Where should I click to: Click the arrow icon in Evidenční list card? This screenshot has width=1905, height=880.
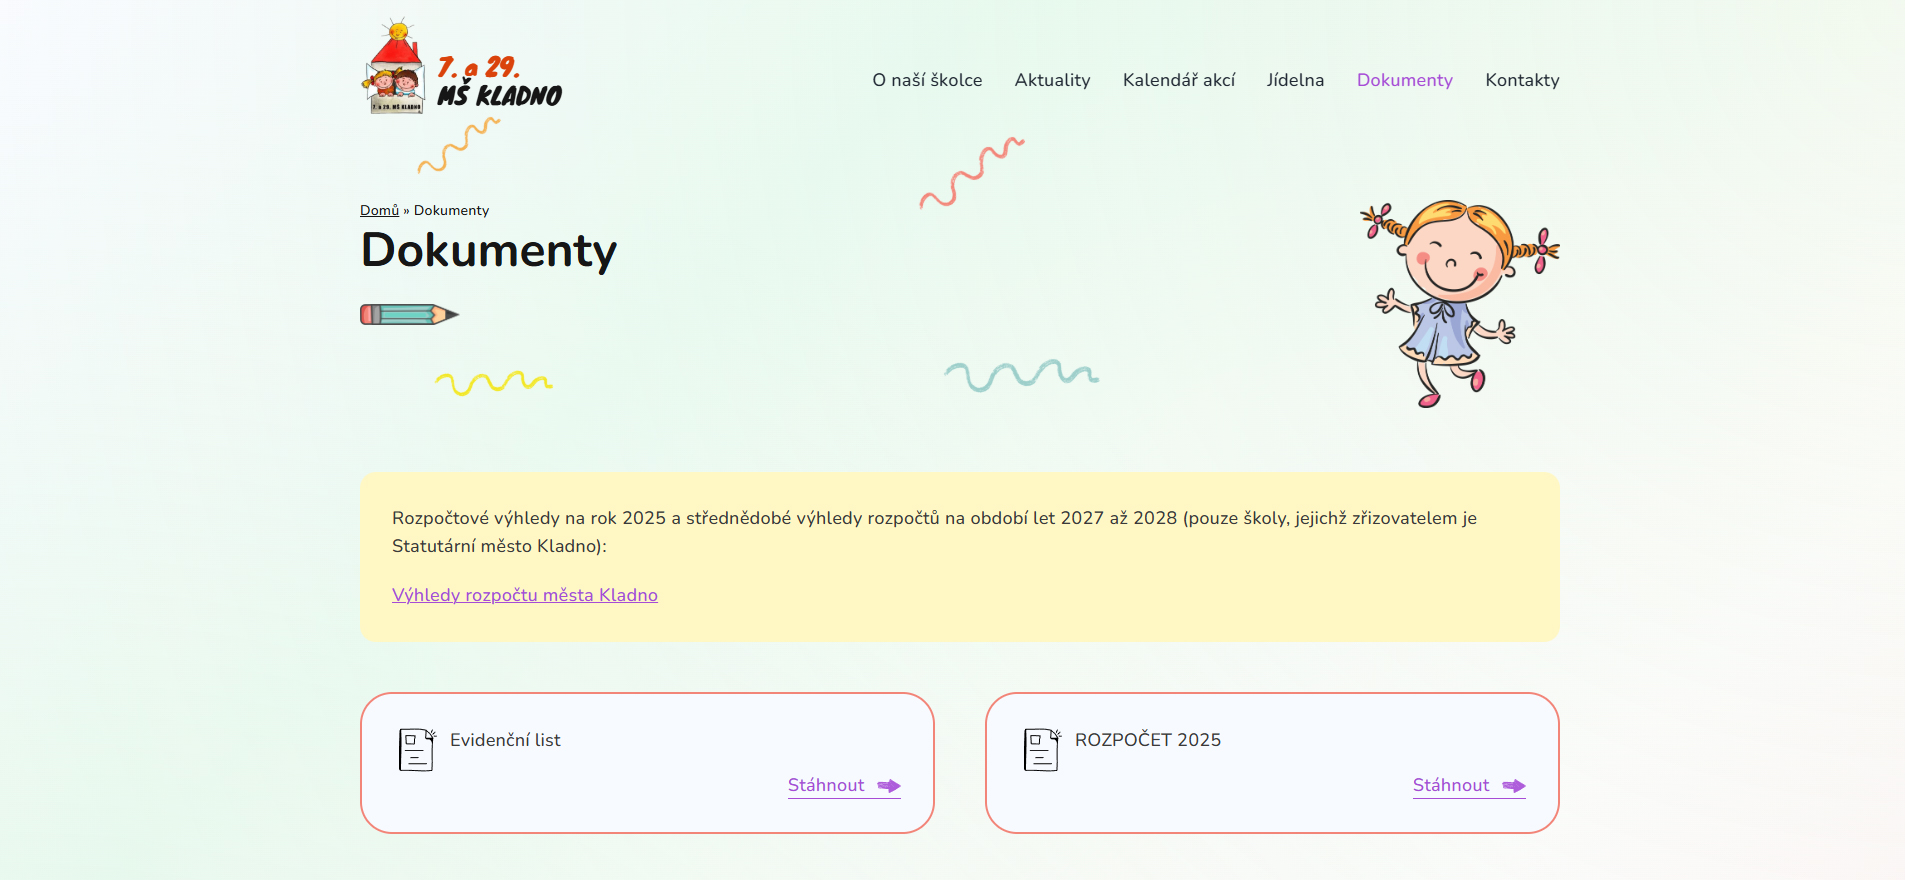[x=889, y=786]
